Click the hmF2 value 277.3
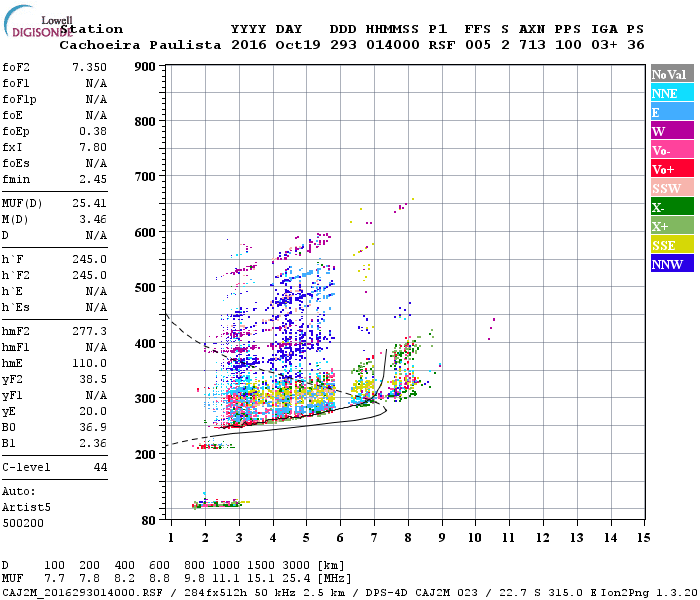The image size is (700, 600). point(89,331)
